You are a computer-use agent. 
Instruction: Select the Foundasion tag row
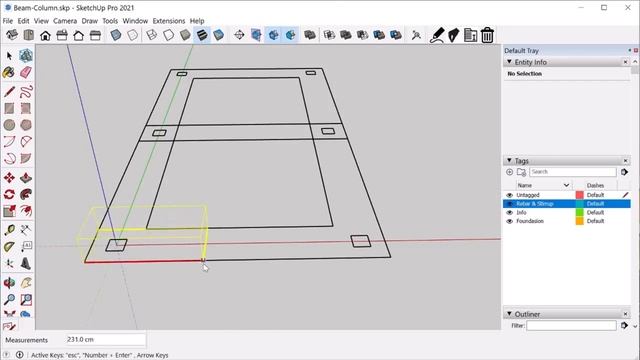tap(567, 221)
